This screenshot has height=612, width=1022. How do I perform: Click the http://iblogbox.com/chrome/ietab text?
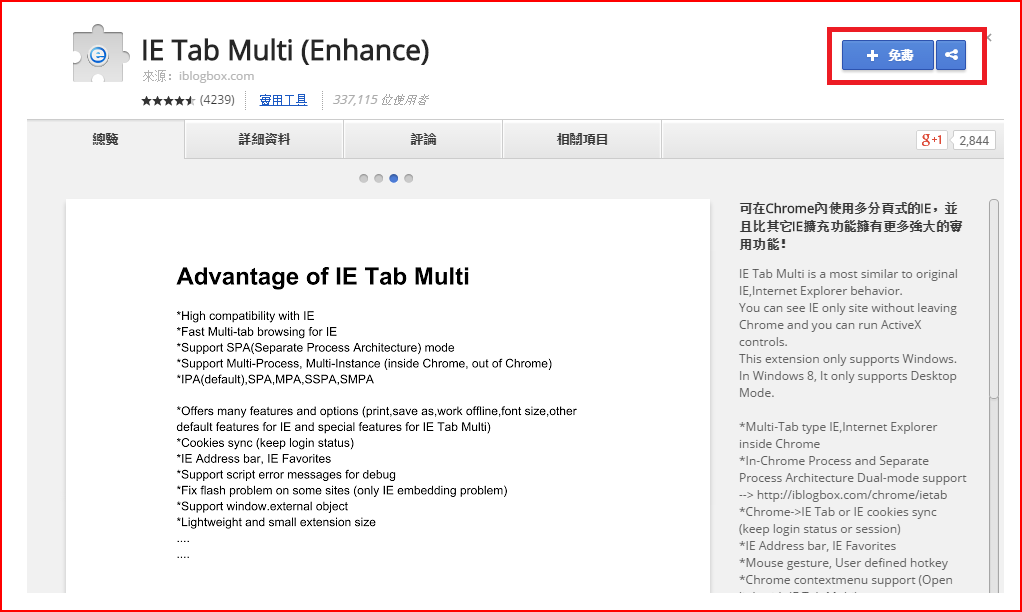(x=852, y=495)
